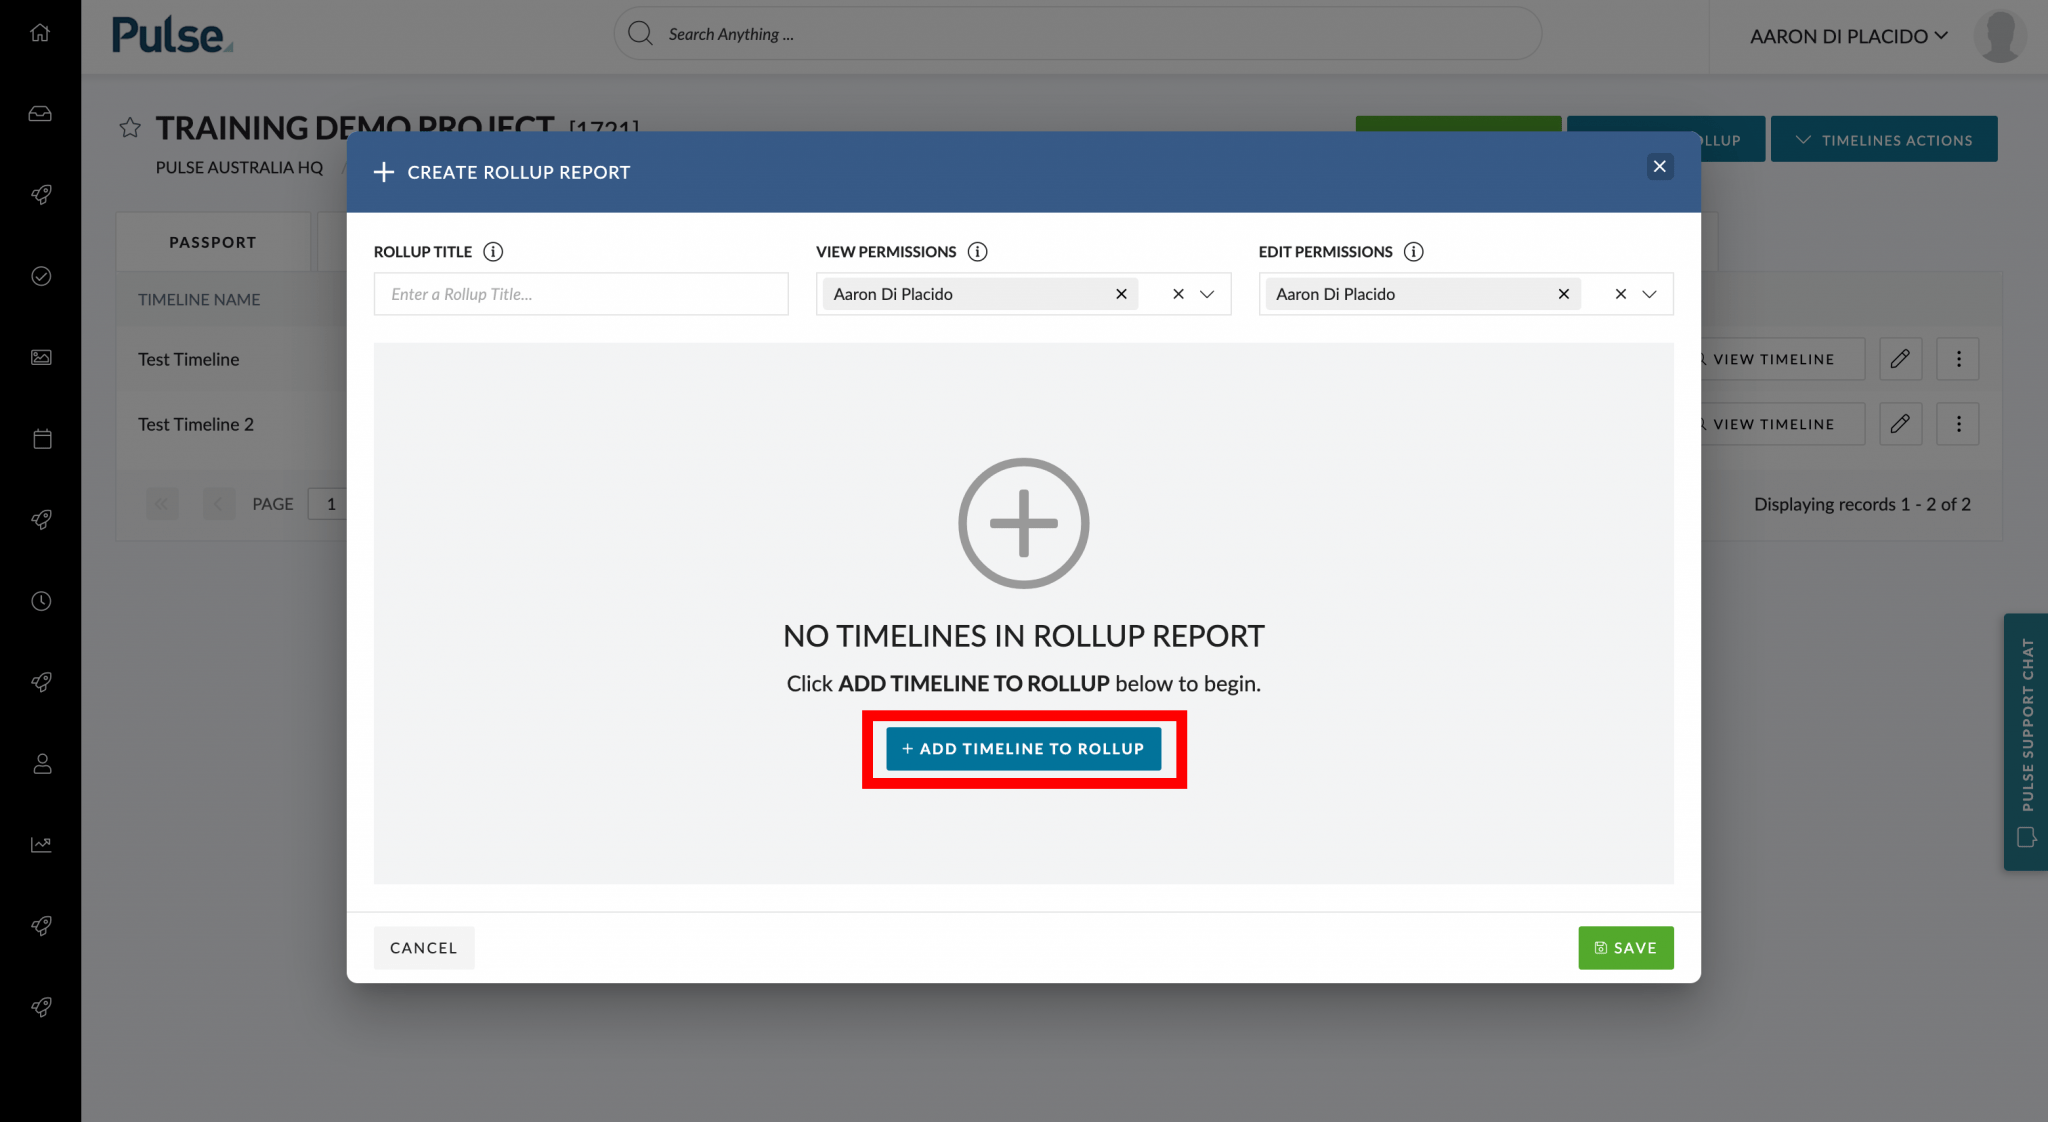
Task: Open the Home icon in sidebar
Action: [40, 31]
